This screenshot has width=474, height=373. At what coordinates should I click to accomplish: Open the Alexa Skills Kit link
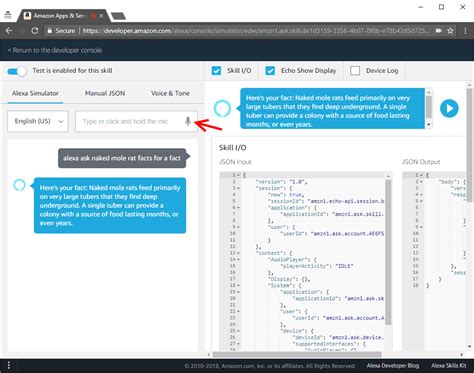coord(449,366)
